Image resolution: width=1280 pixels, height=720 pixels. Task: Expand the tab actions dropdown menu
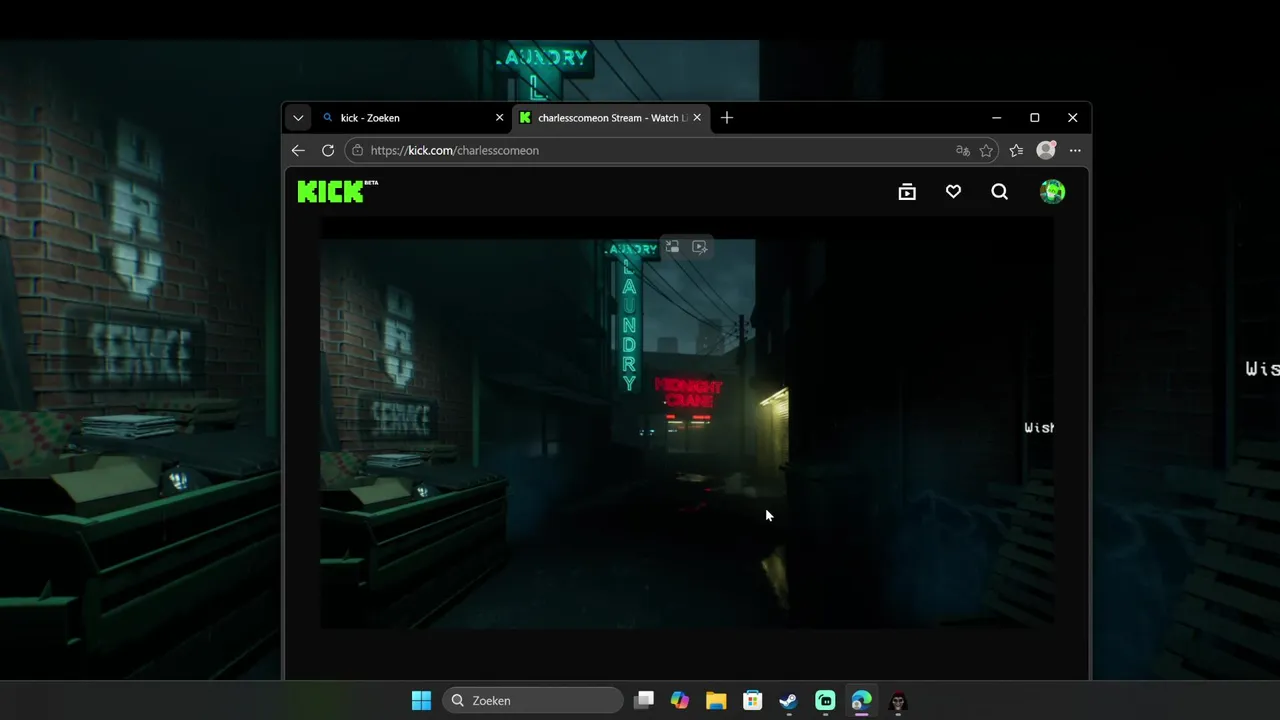point(298,117)
